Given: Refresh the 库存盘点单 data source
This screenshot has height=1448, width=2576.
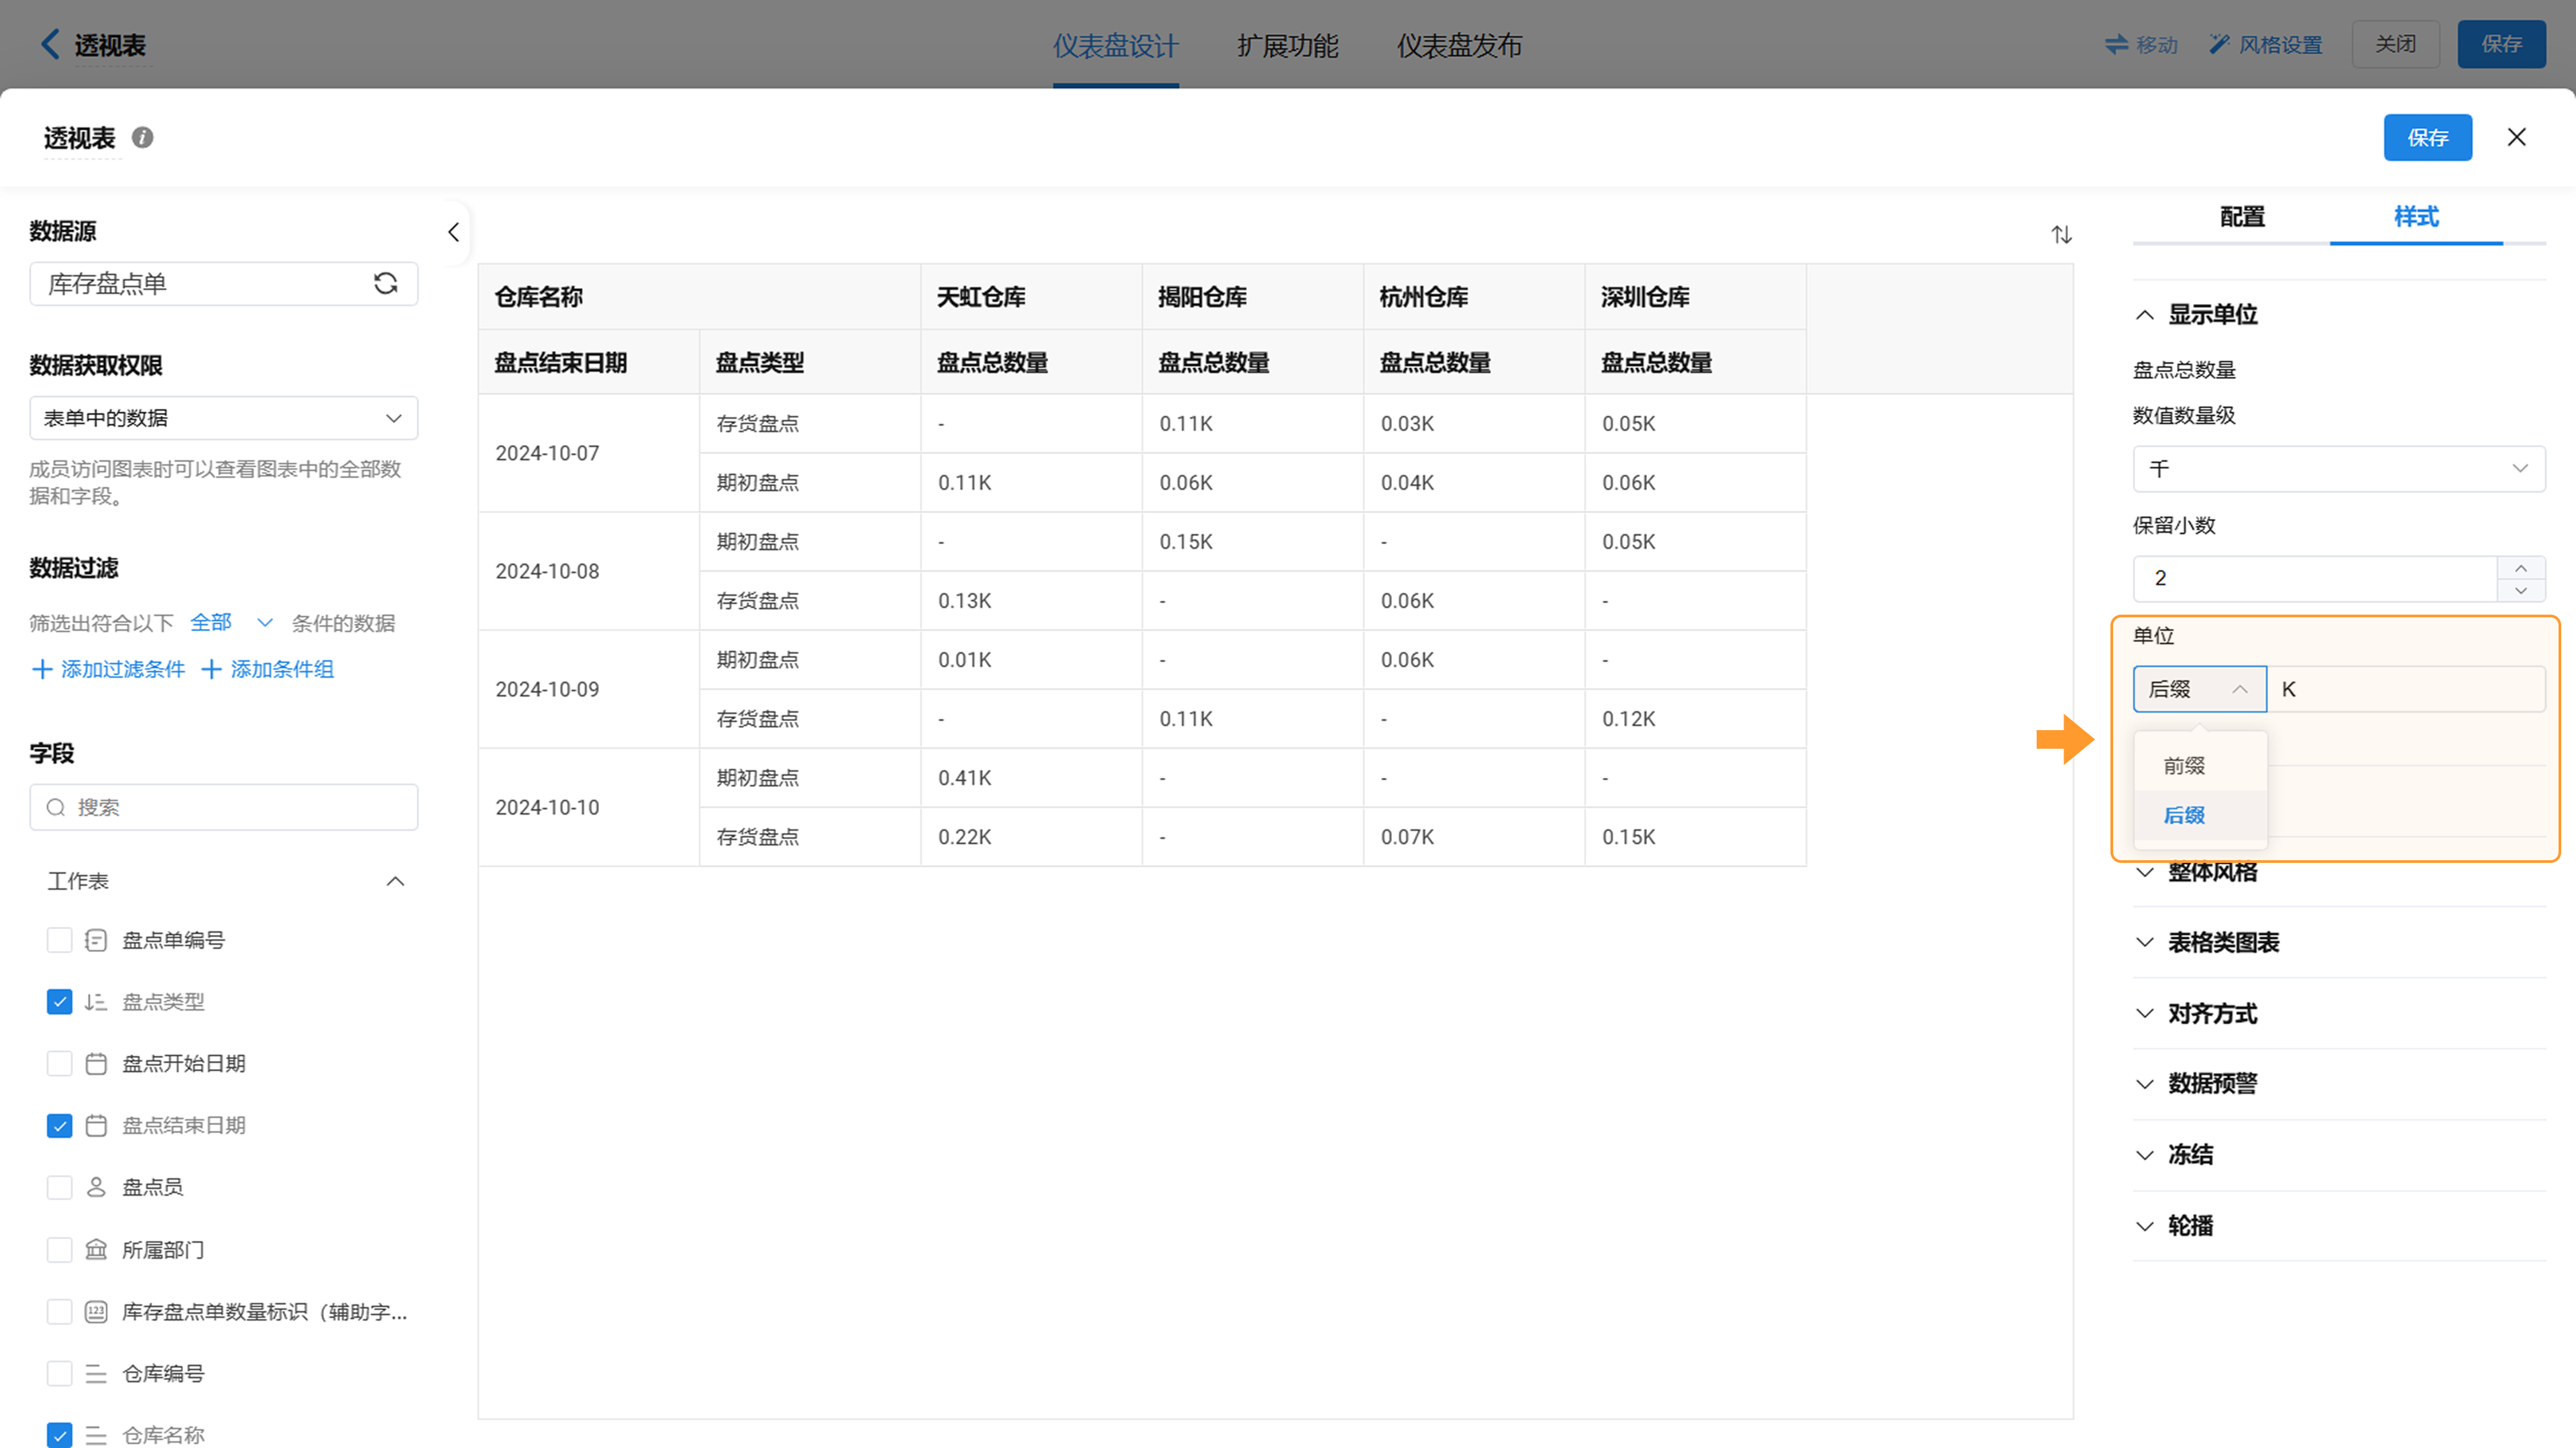Looking at the screenshot, I should click(x=385, y=283).
